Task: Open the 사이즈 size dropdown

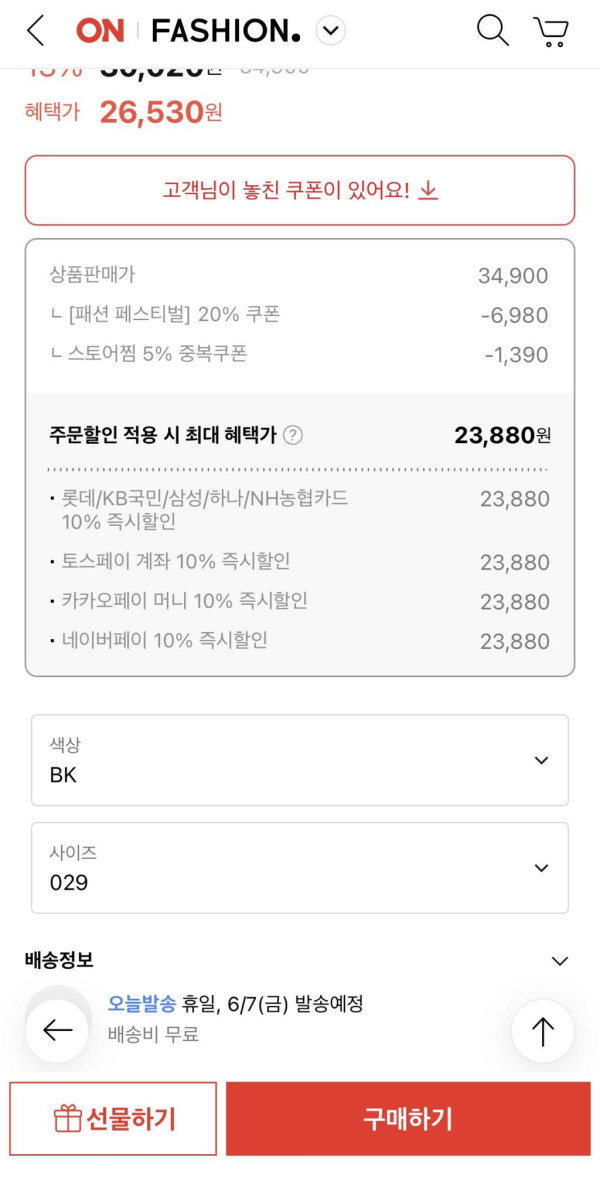Action: click(300, 868)
